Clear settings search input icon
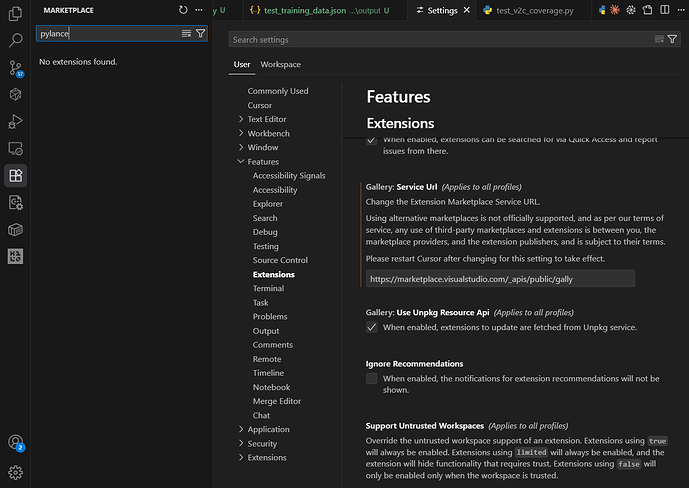 (x=659, y=39)
